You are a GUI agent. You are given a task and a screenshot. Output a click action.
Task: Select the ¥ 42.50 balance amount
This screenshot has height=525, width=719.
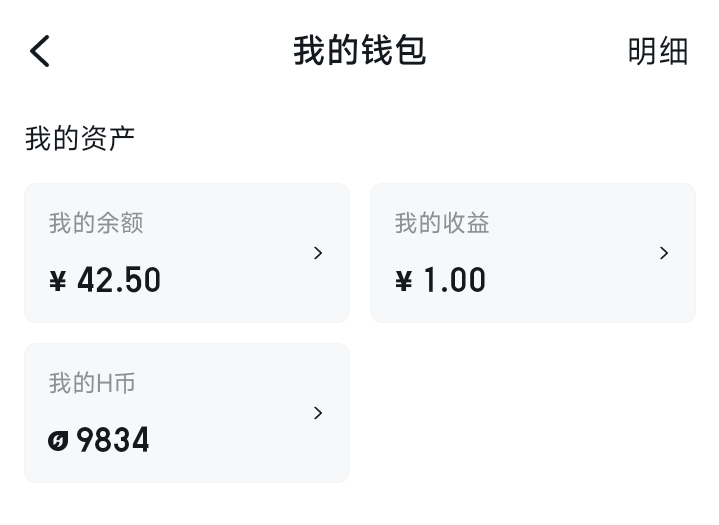pyautogui.click(x=105, y=280)
